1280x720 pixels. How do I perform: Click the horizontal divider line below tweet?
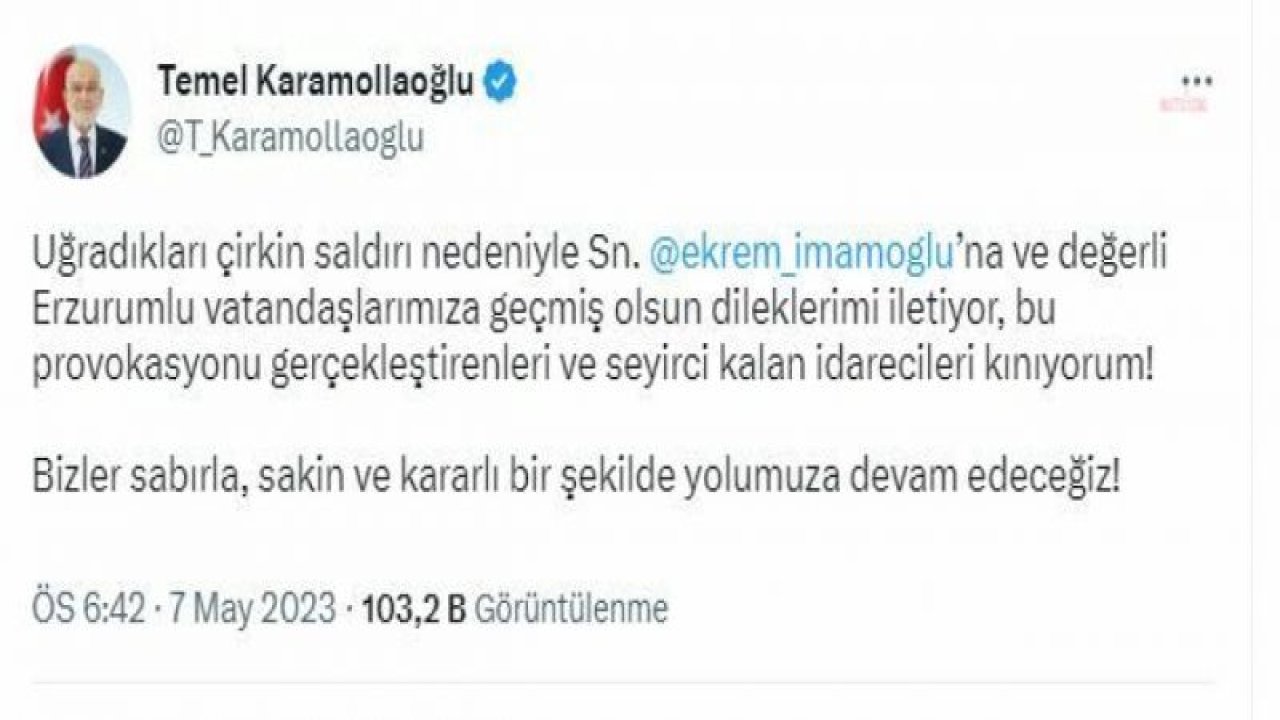click(x=622, y=685)
